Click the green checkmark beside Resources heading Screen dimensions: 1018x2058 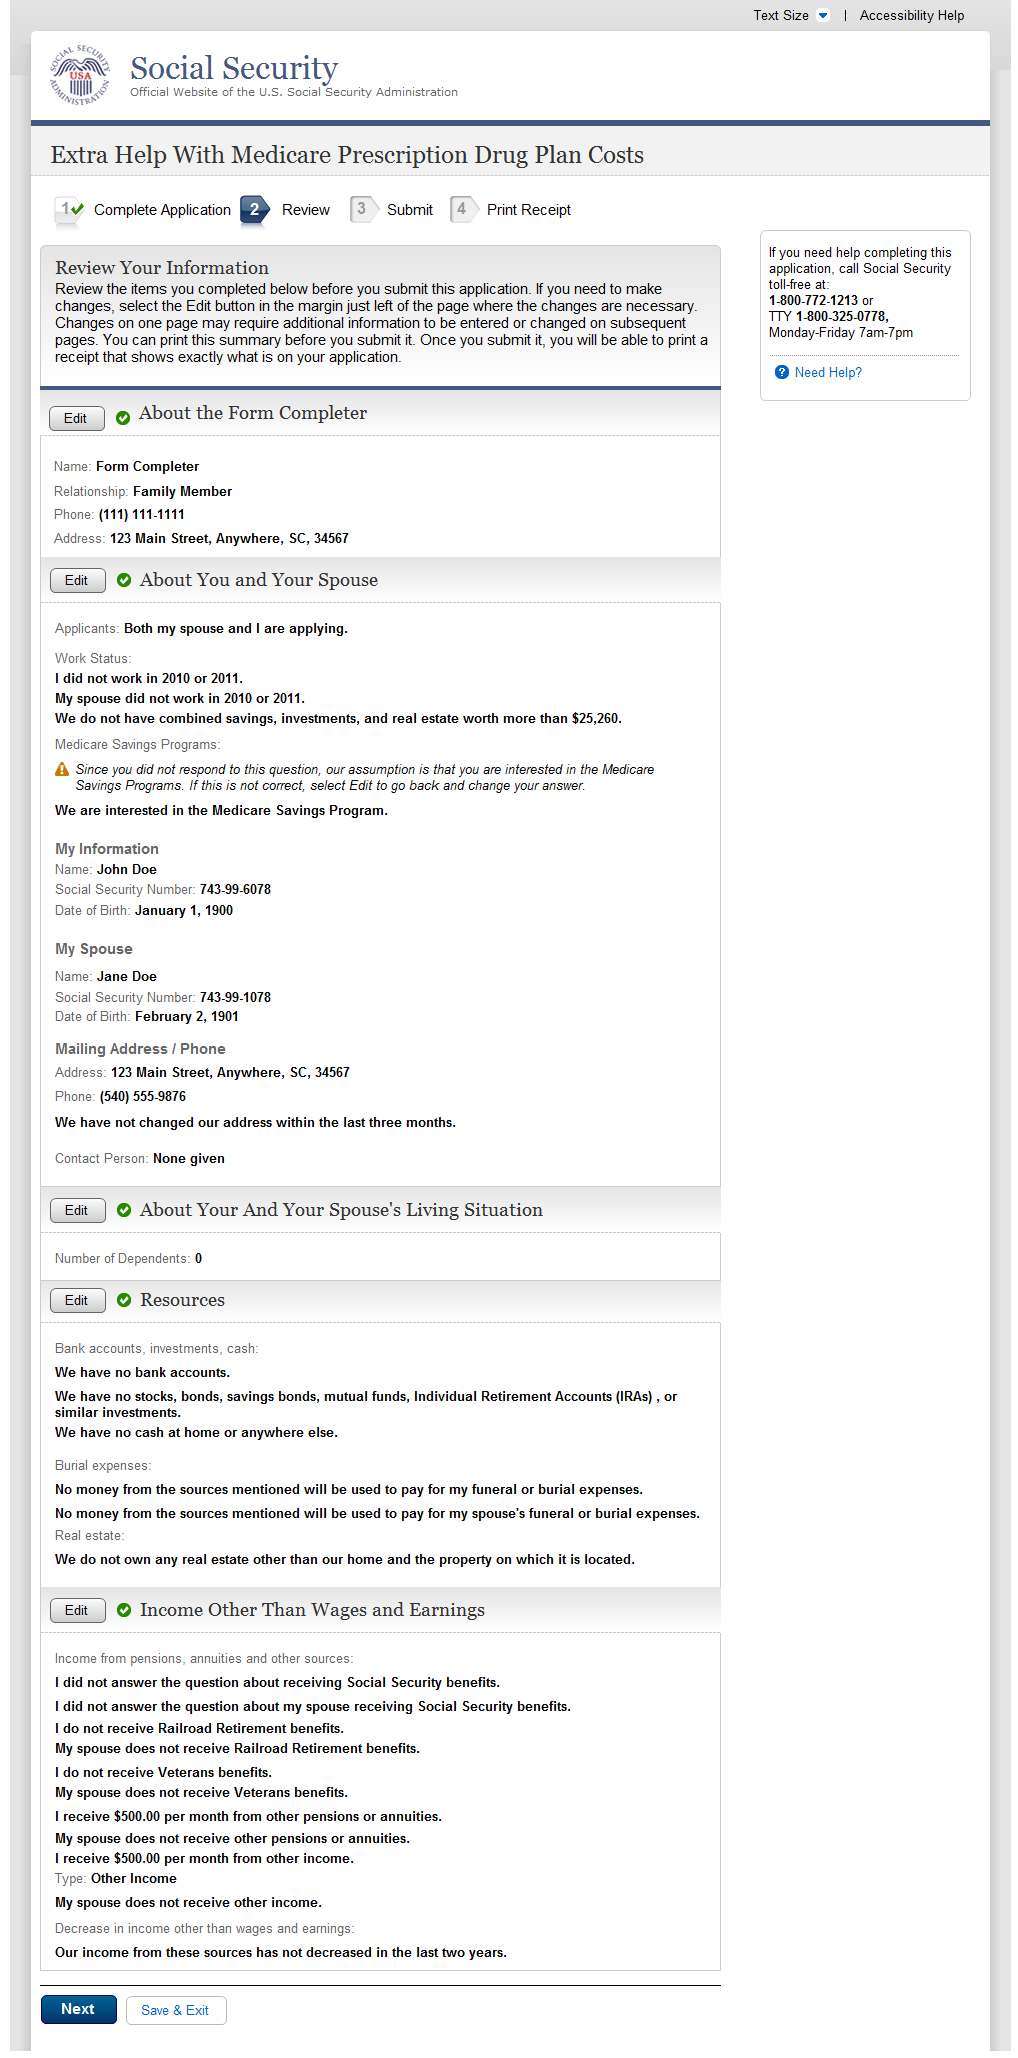pyautogui.click(x=124, y=1301)
